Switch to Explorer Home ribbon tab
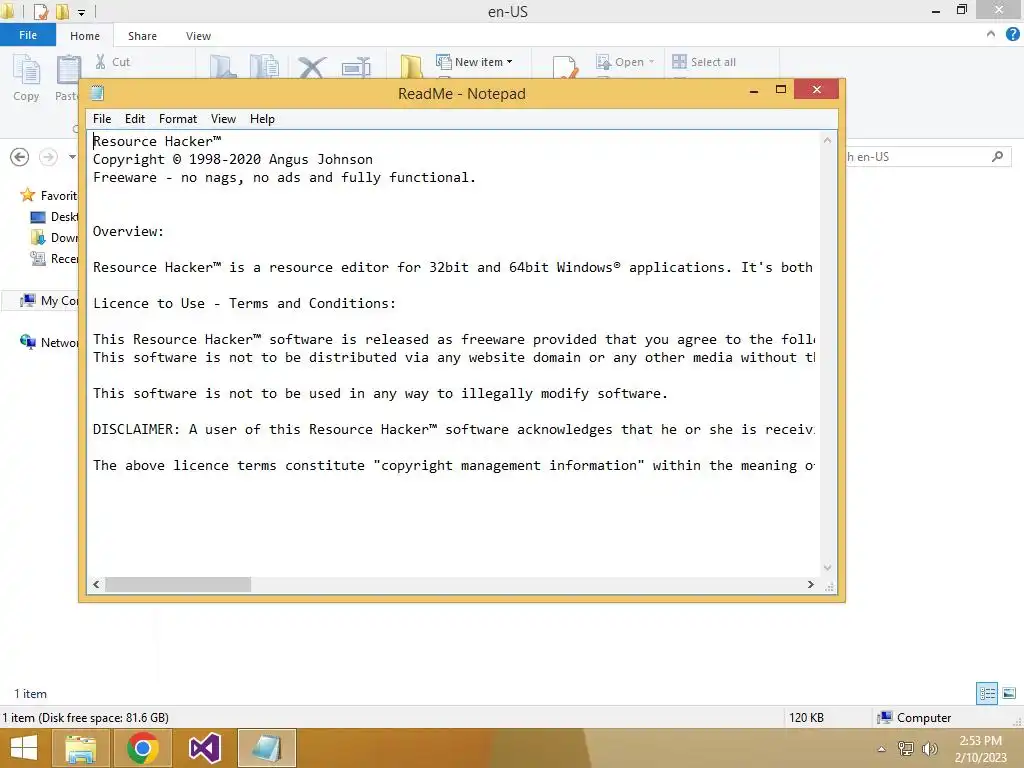 pyautogui.click(x=85, y=36)
